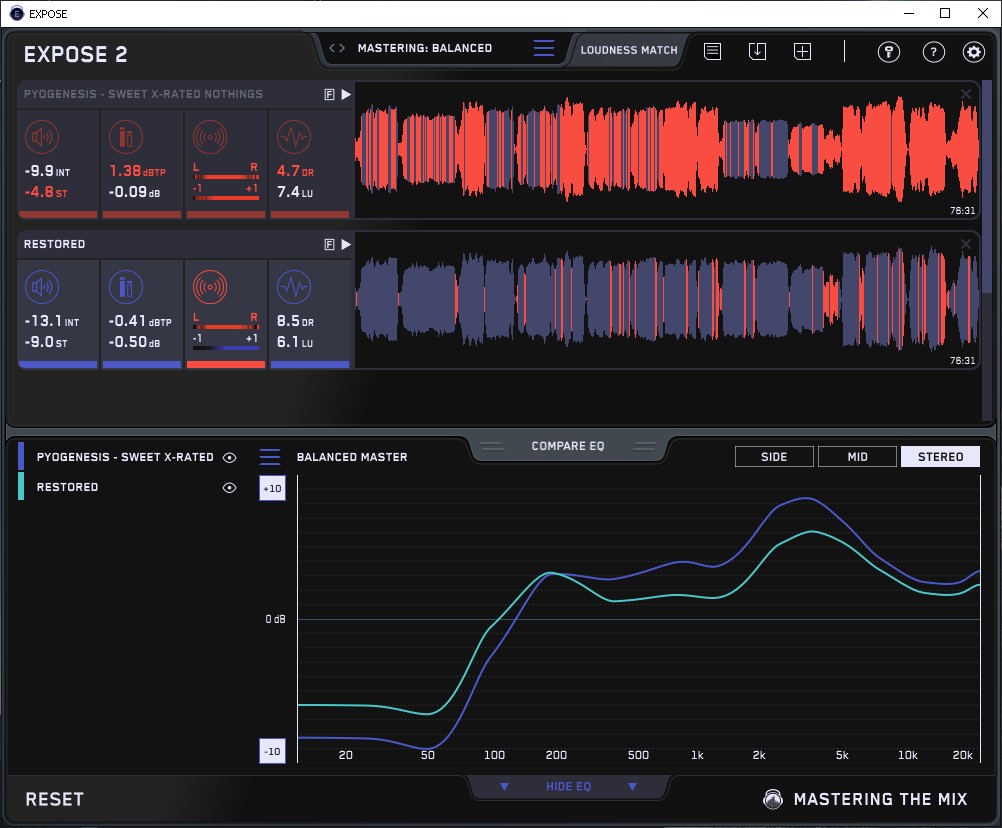
Task: Click the Restored waveform display
Action: (x=667, y=300)
